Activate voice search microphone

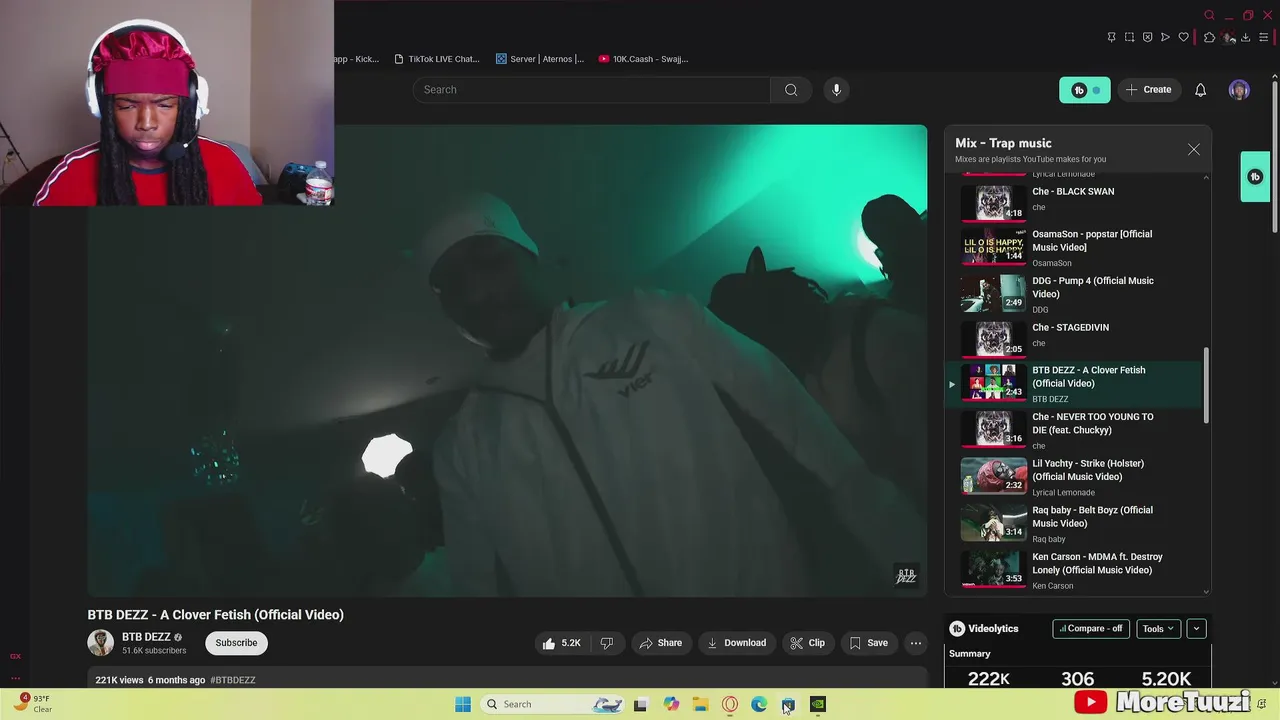coord(837,90)
